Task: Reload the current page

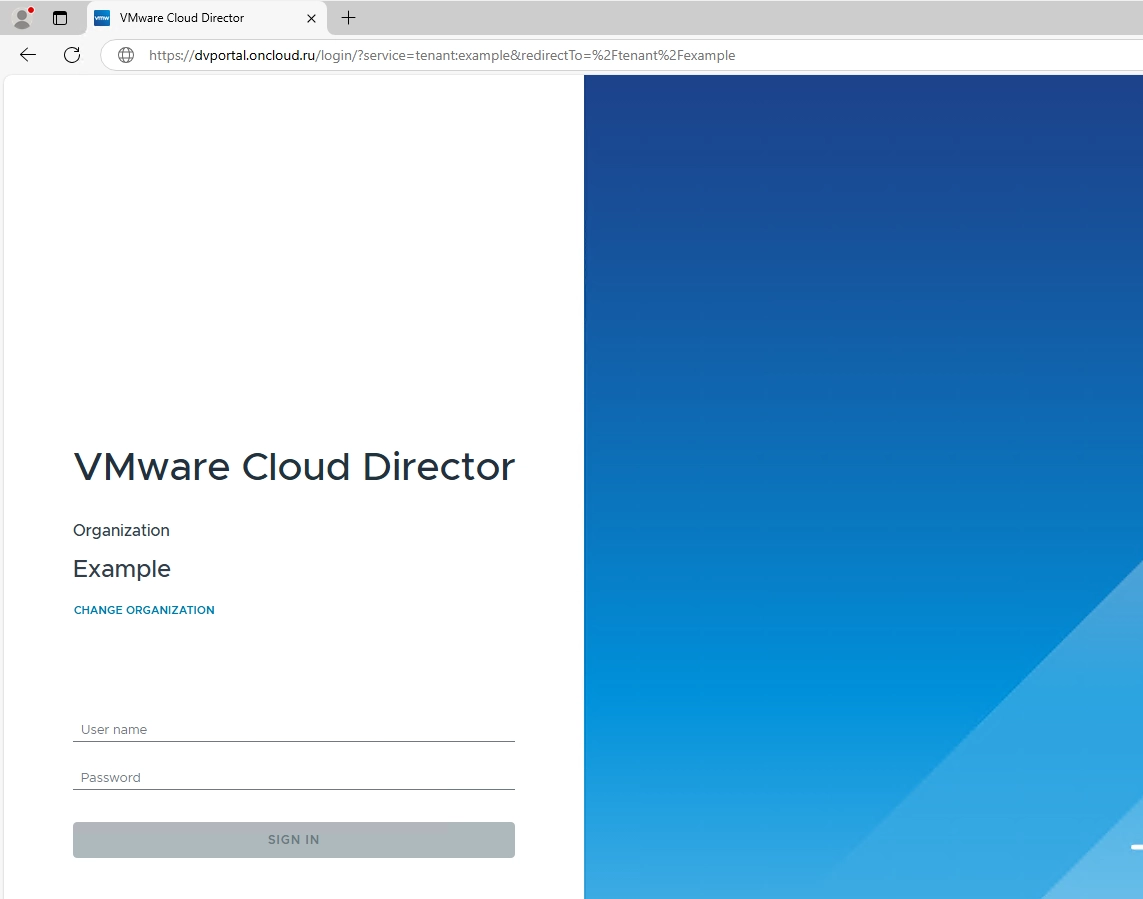Action: coord(71,55)
